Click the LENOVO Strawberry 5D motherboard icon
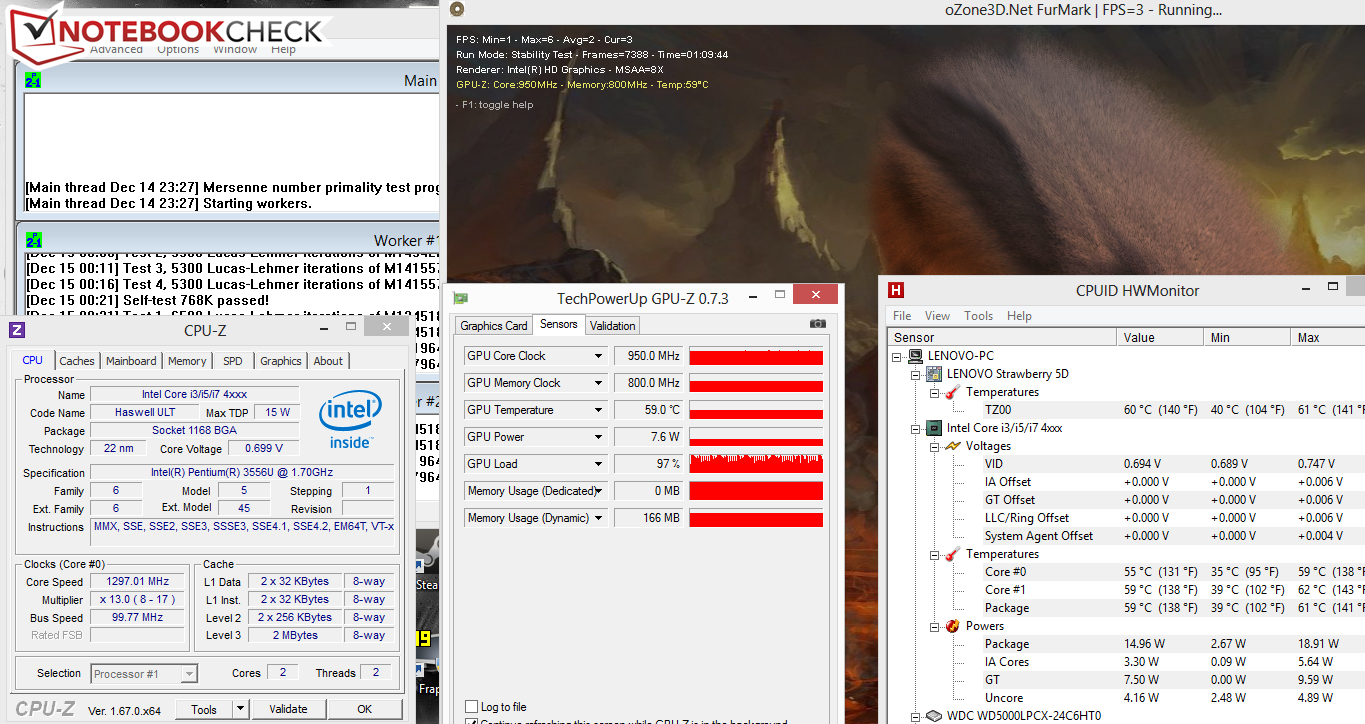The image size is (1365, 724). tap(935, 374)
